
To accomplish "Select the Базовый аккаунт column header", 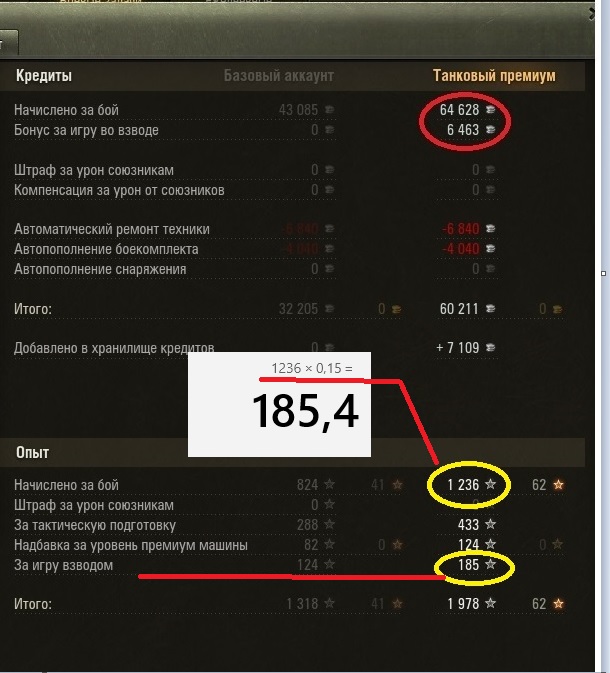I will tap(278, 75).
